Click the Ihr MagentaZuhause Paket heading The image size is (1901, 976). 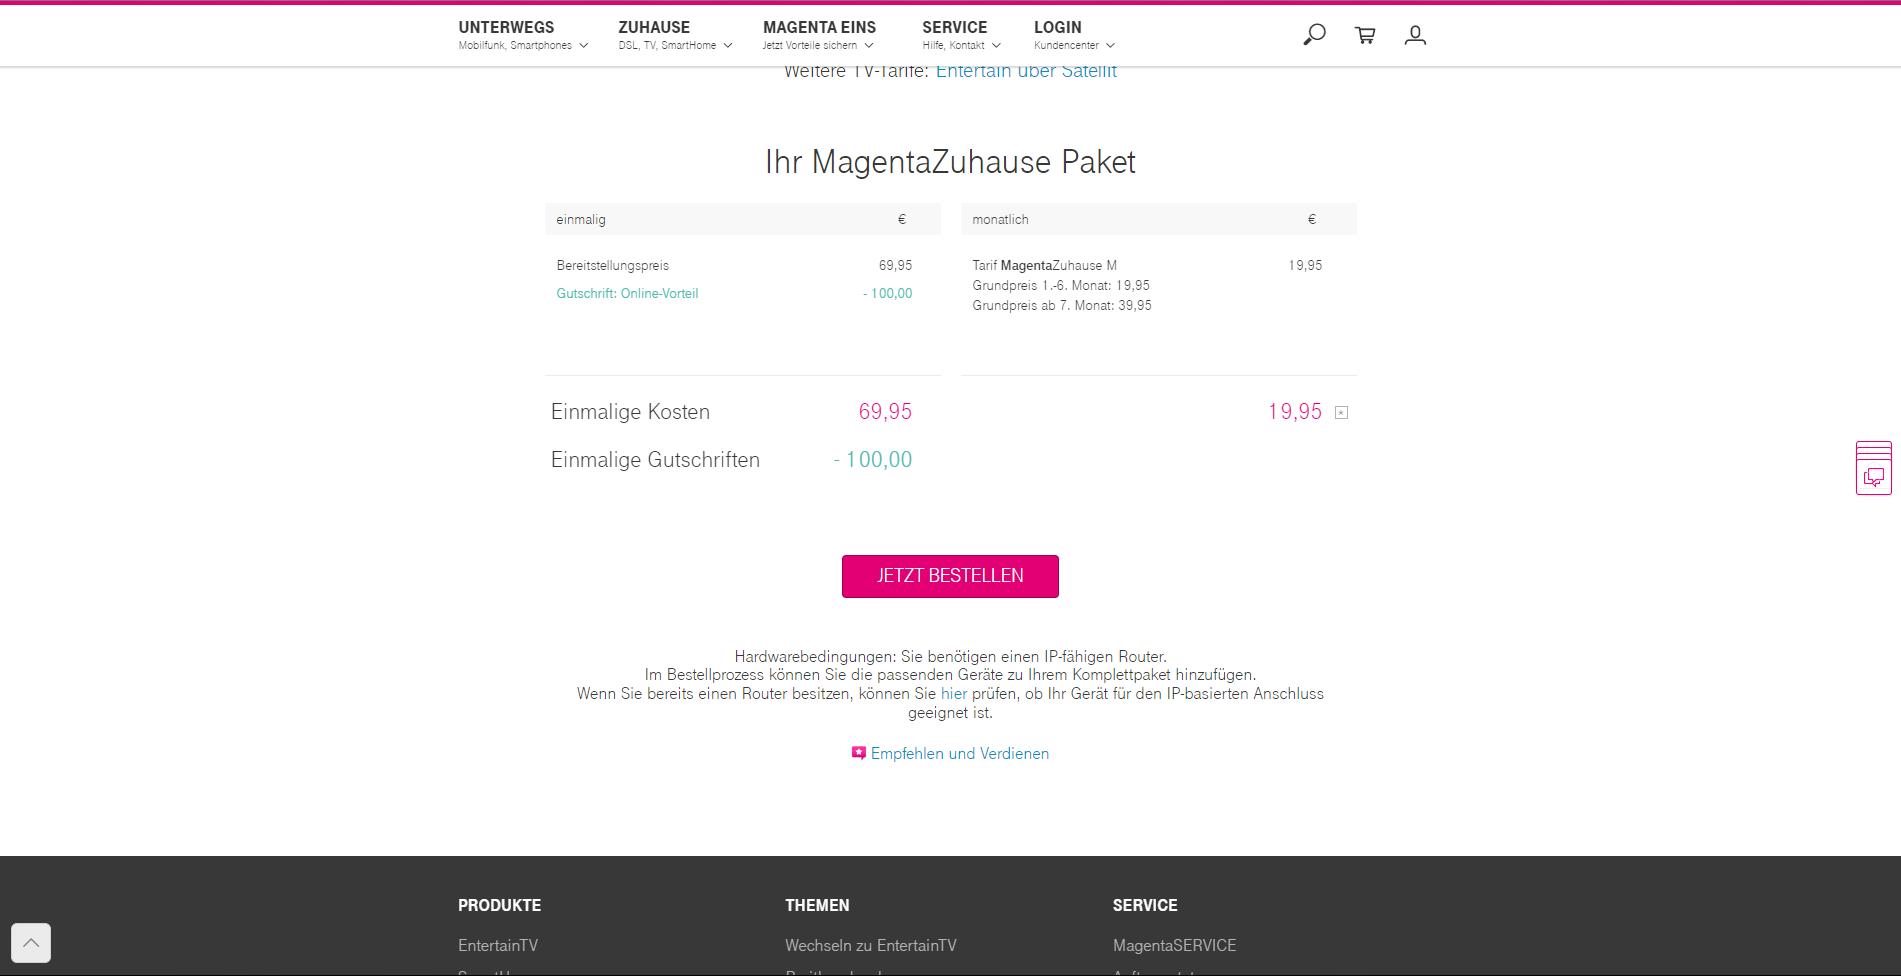pos(950,162)
